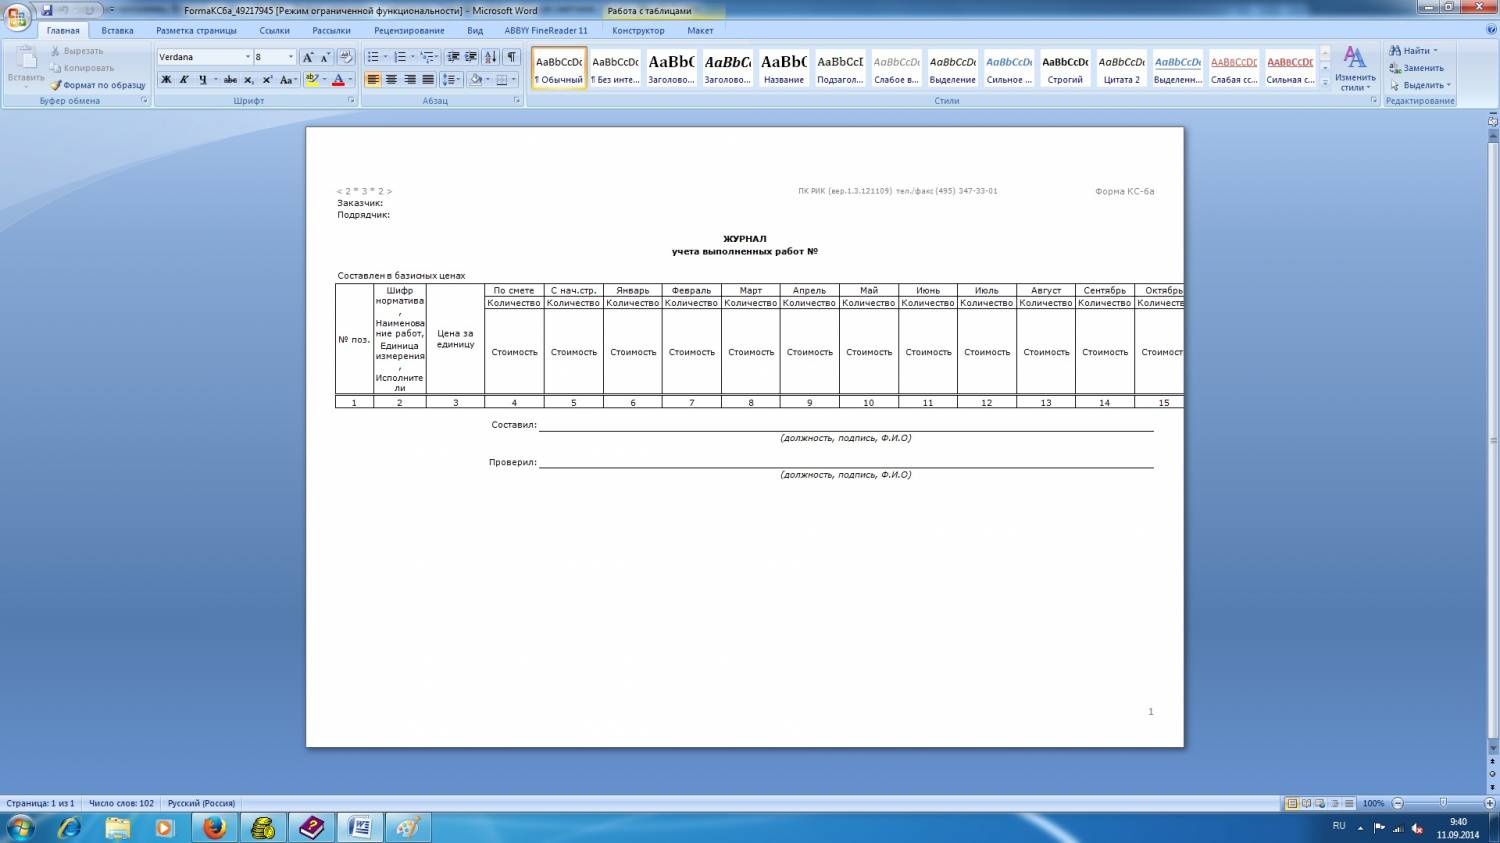The image size is (1500, 843).
Task: Open the Verdana font name dropdown
Action: pos(248,57)
